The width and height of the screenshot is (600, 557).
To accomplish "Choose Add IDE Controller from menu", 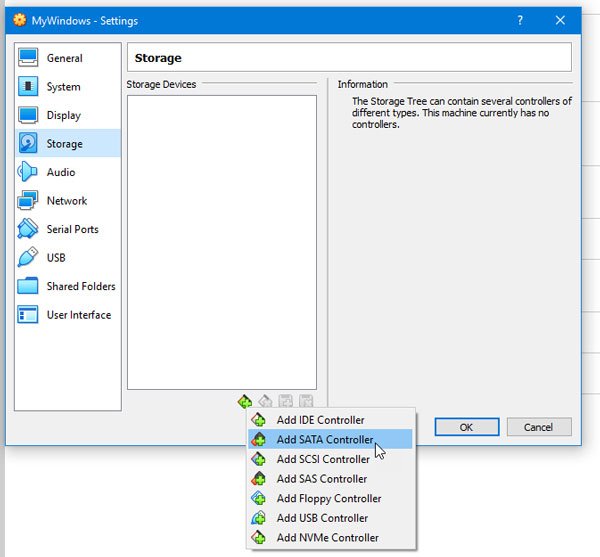I will coord(320,420).
